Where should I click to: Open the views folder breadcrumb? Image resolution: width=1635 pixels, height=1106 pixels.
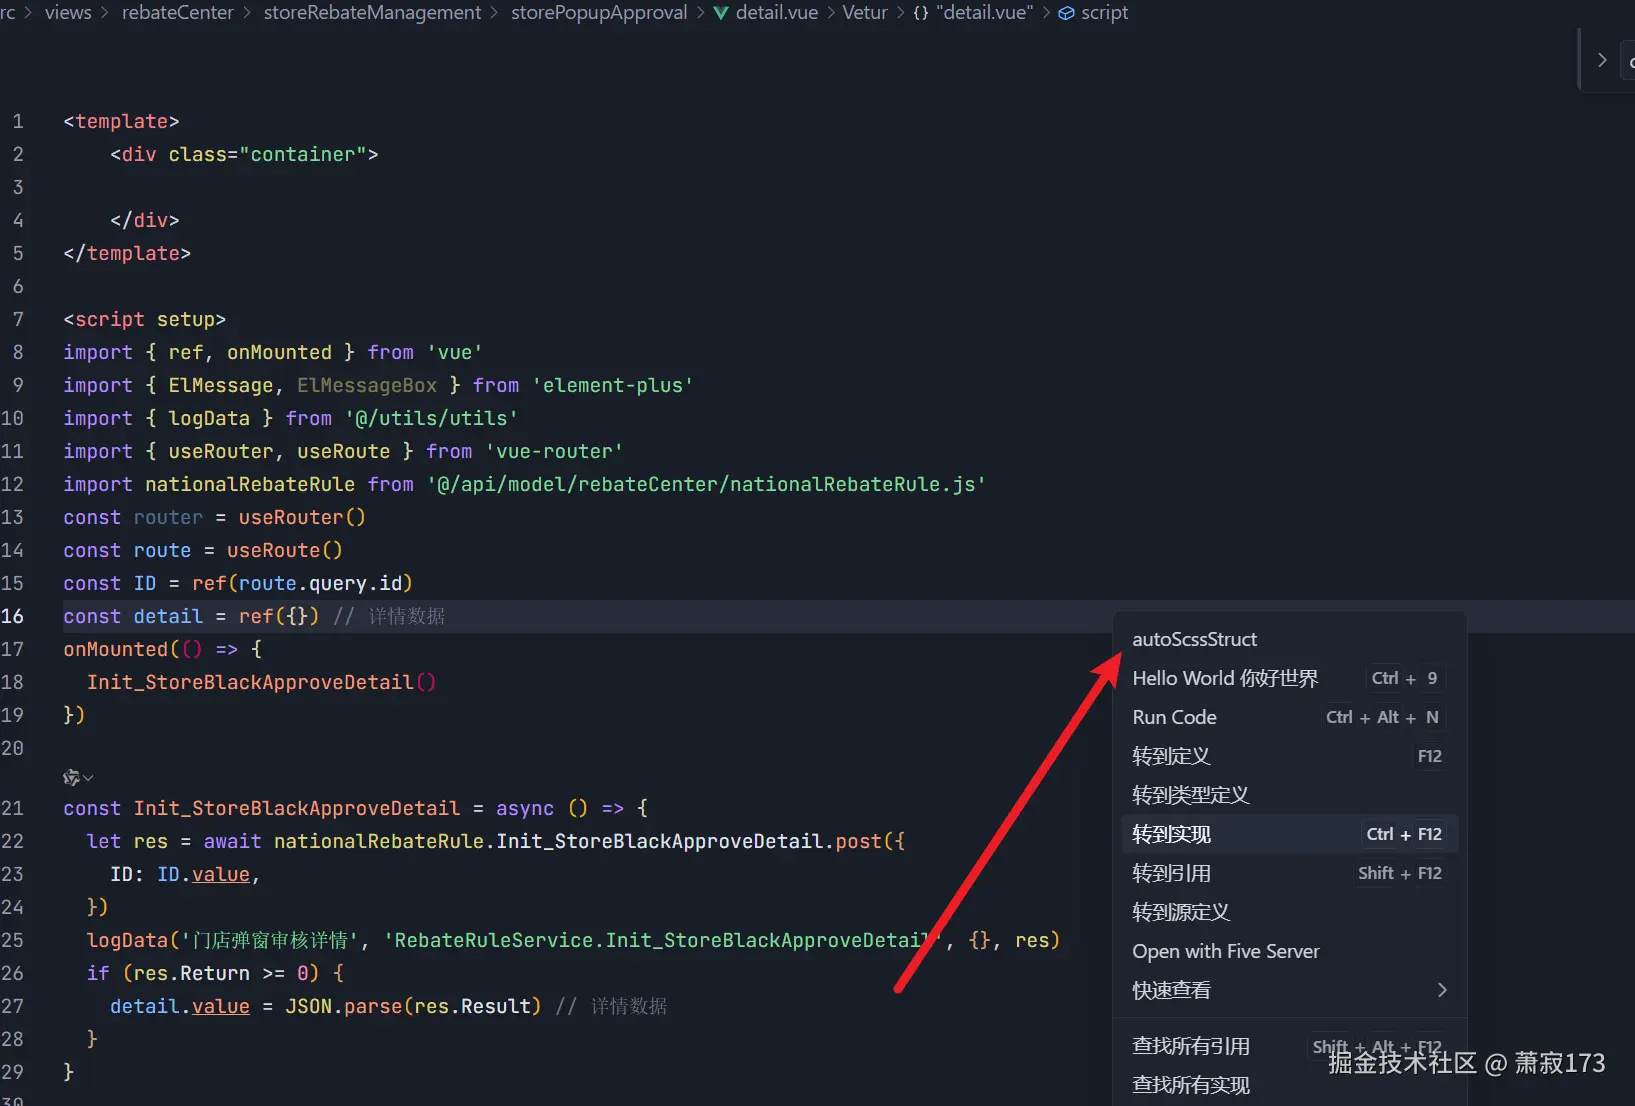[x=68, y=13]
